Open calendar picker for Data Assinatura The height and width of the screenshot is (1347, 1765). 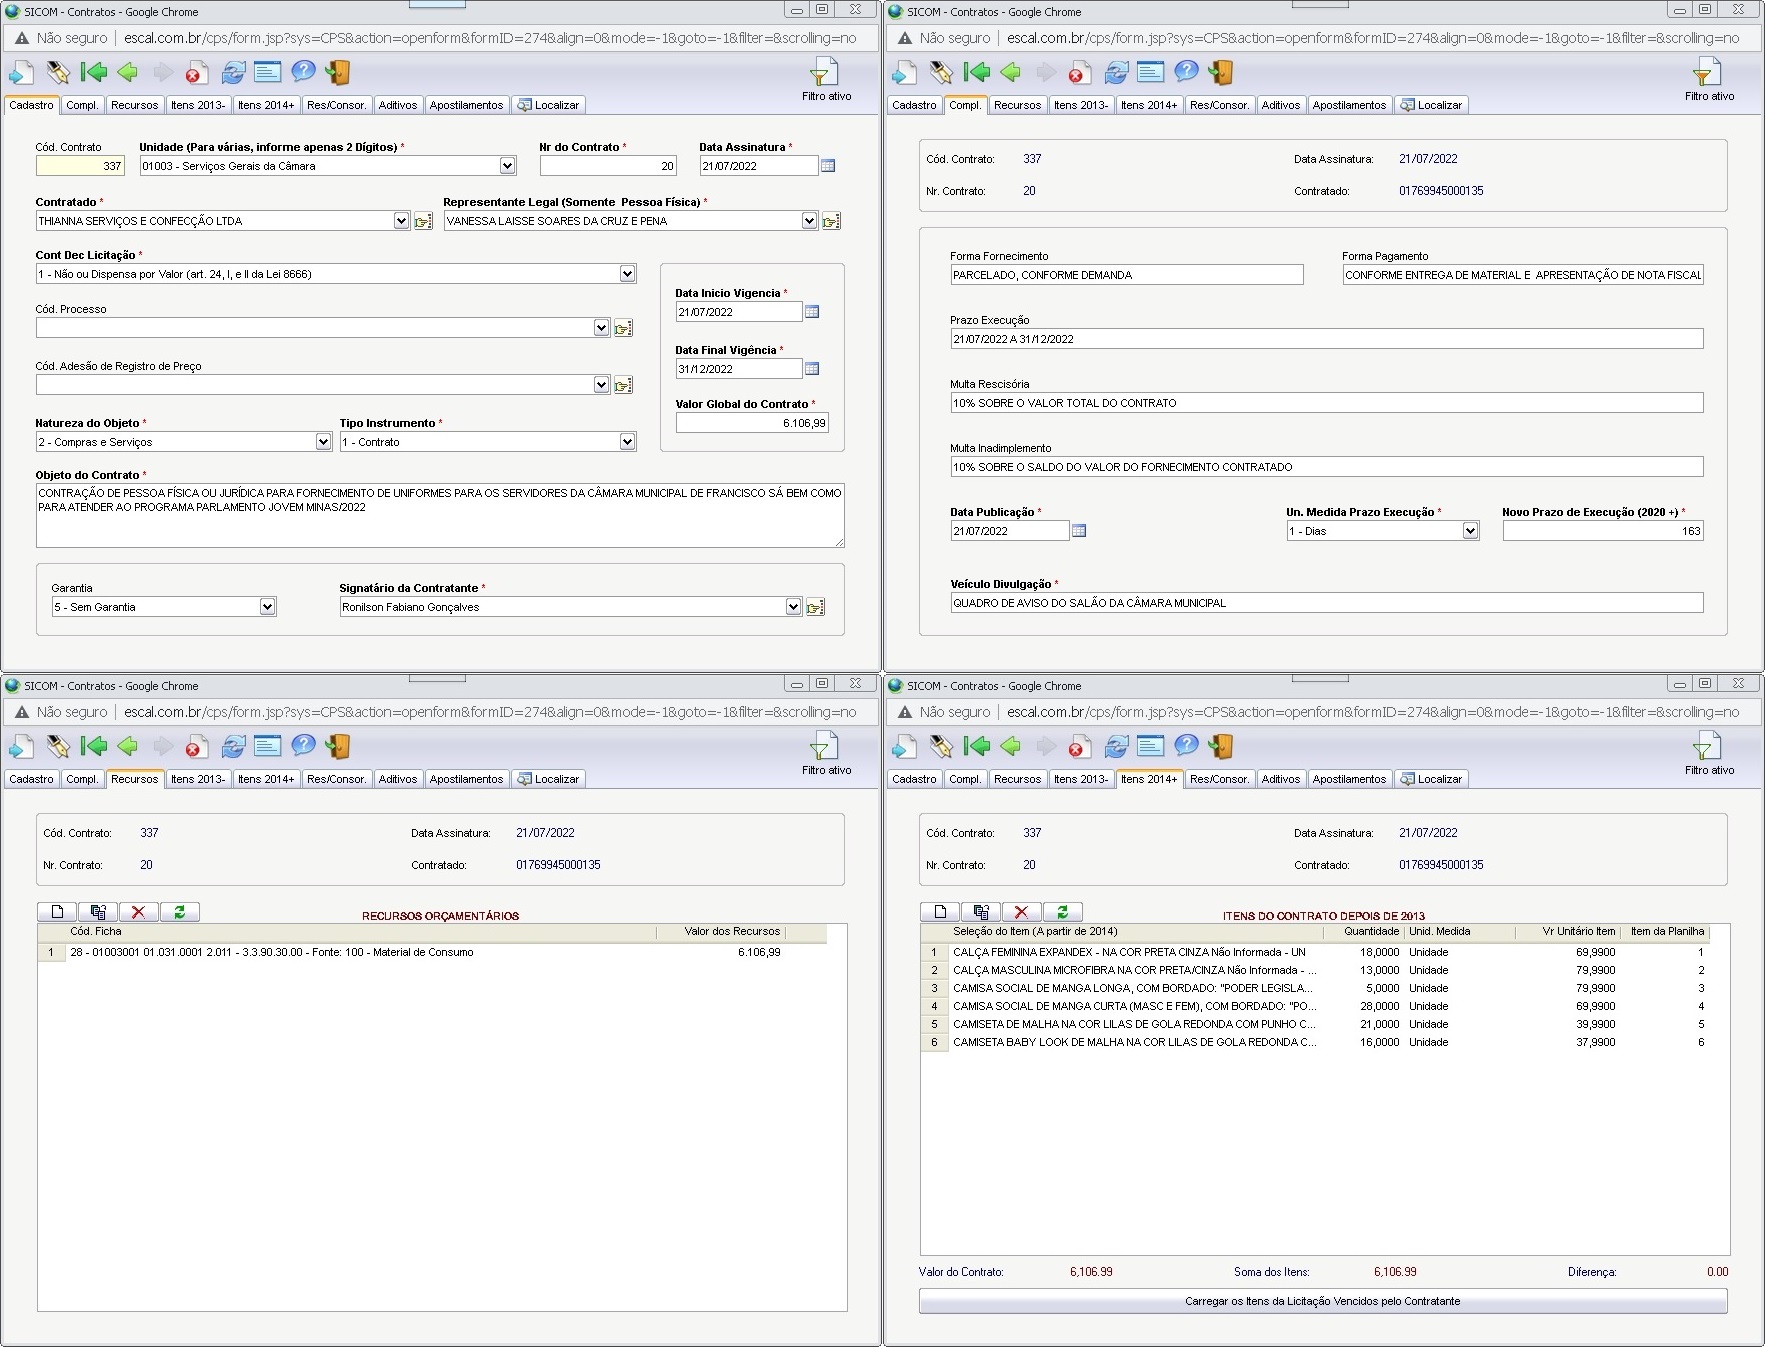(x=828, y=166)
